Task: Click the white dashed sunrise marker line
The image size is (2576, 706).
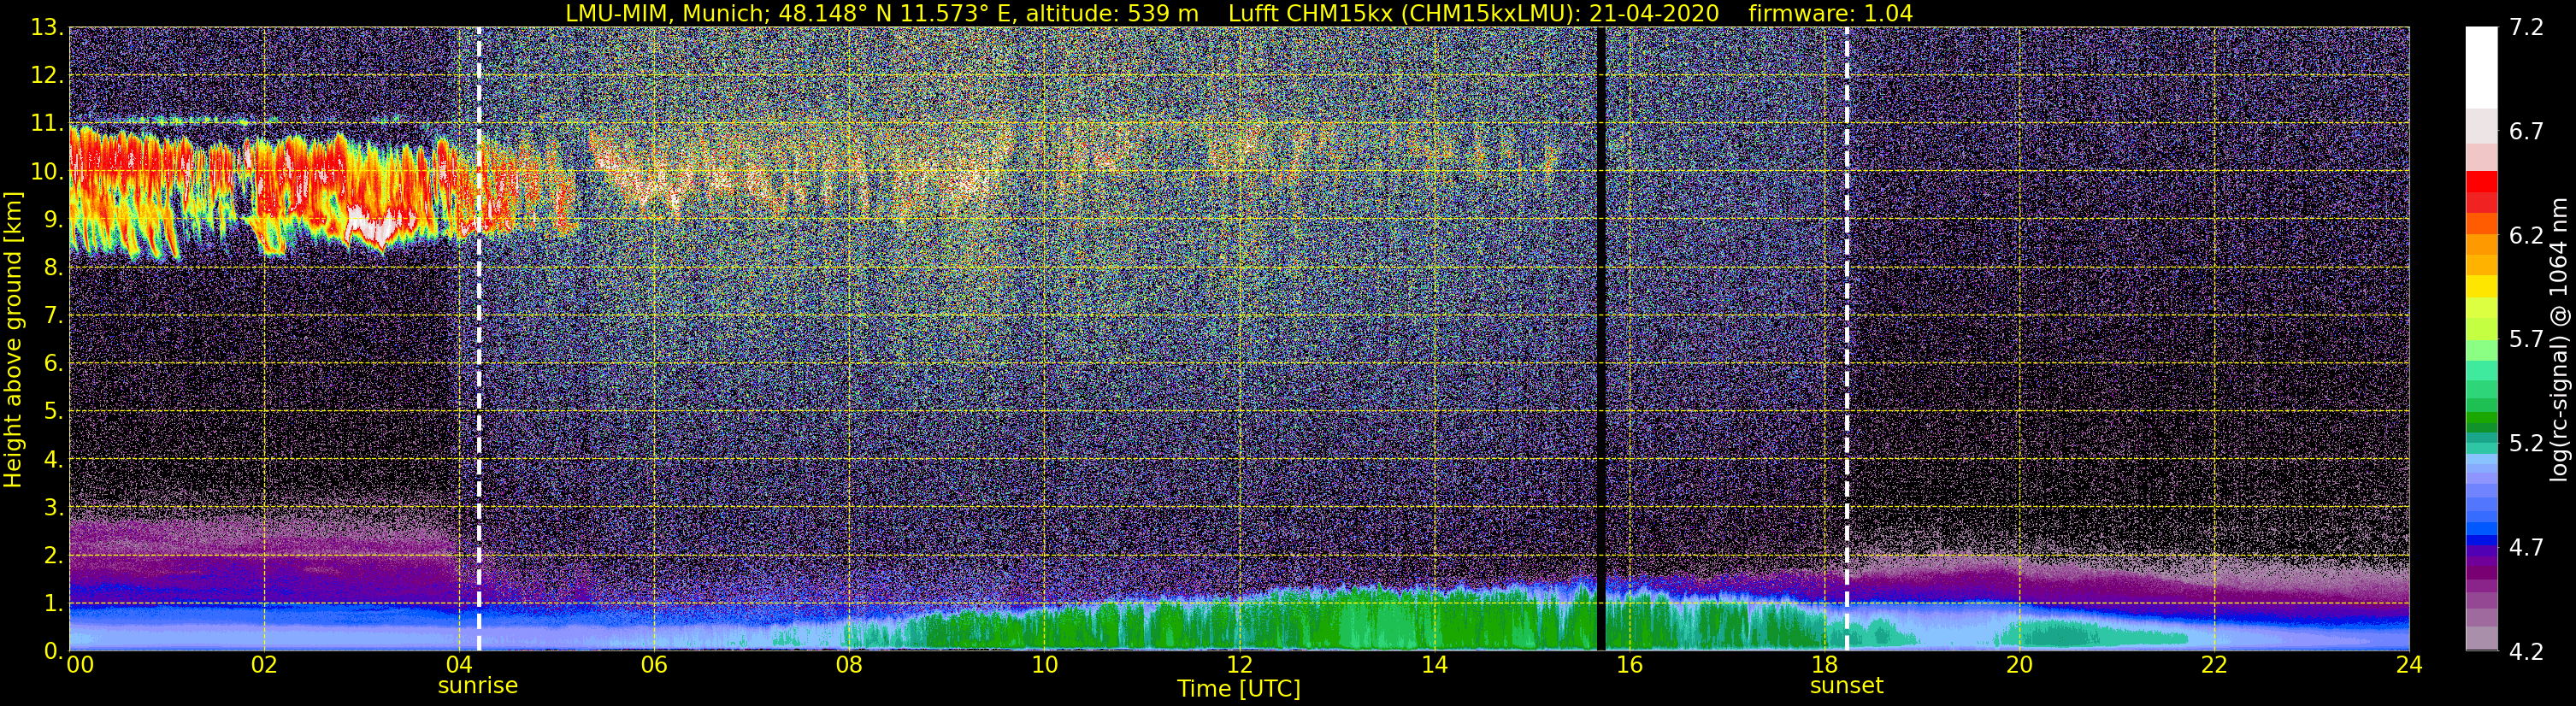Action: 479,339
